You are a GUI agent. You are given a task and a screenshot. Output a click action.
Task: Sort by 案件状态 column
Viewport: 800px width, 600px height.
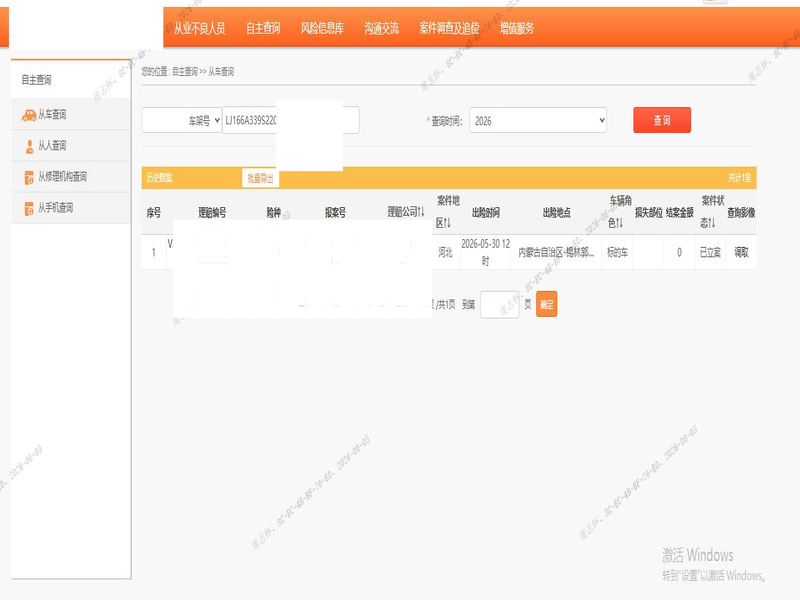click(711, 212)
